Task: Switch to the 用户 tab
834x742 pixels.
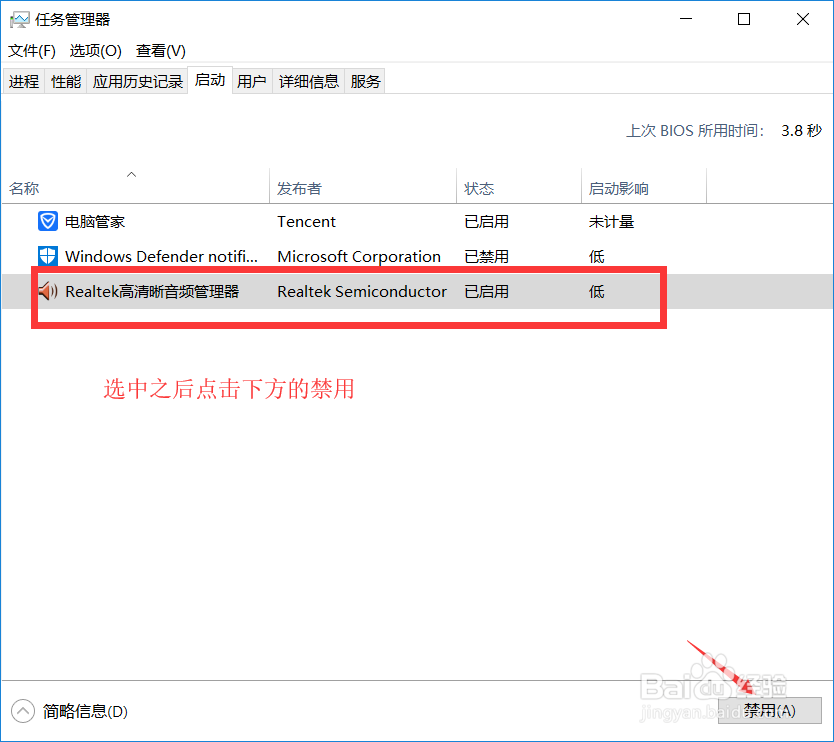Action: (x=252, y=81)
